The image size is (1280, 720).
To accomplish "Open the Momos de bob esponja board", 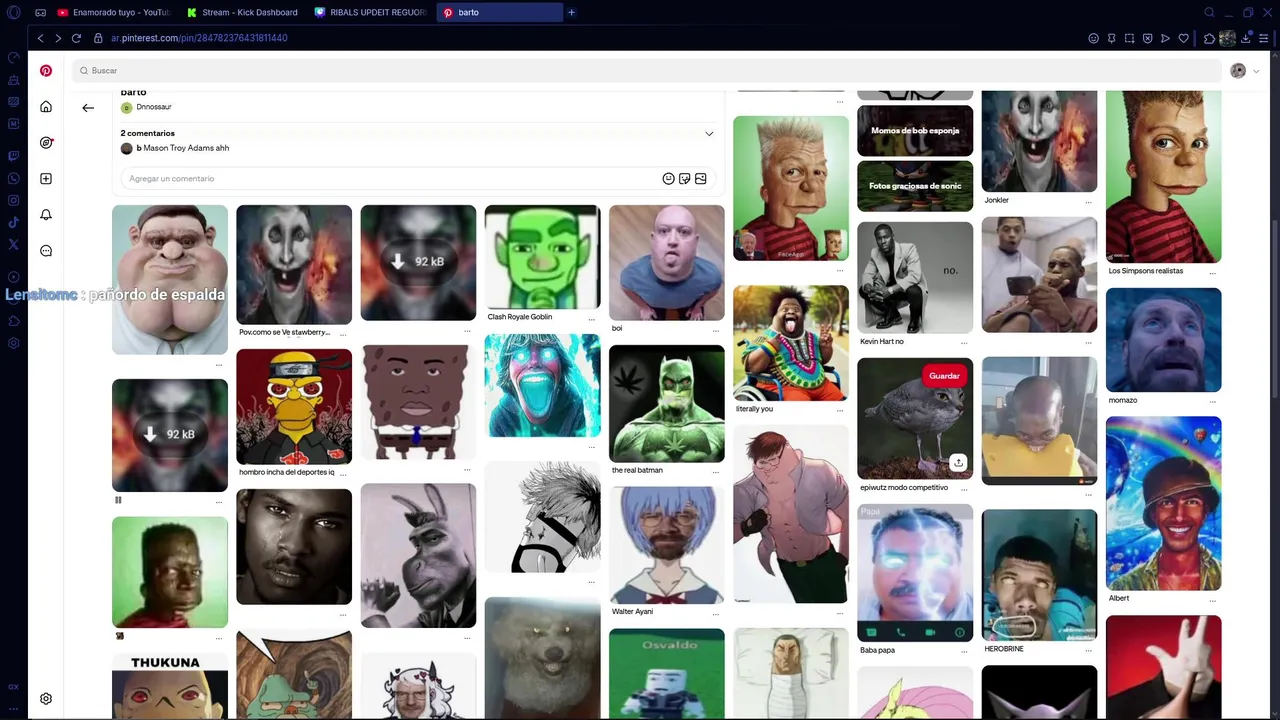I will coord(915,131).
